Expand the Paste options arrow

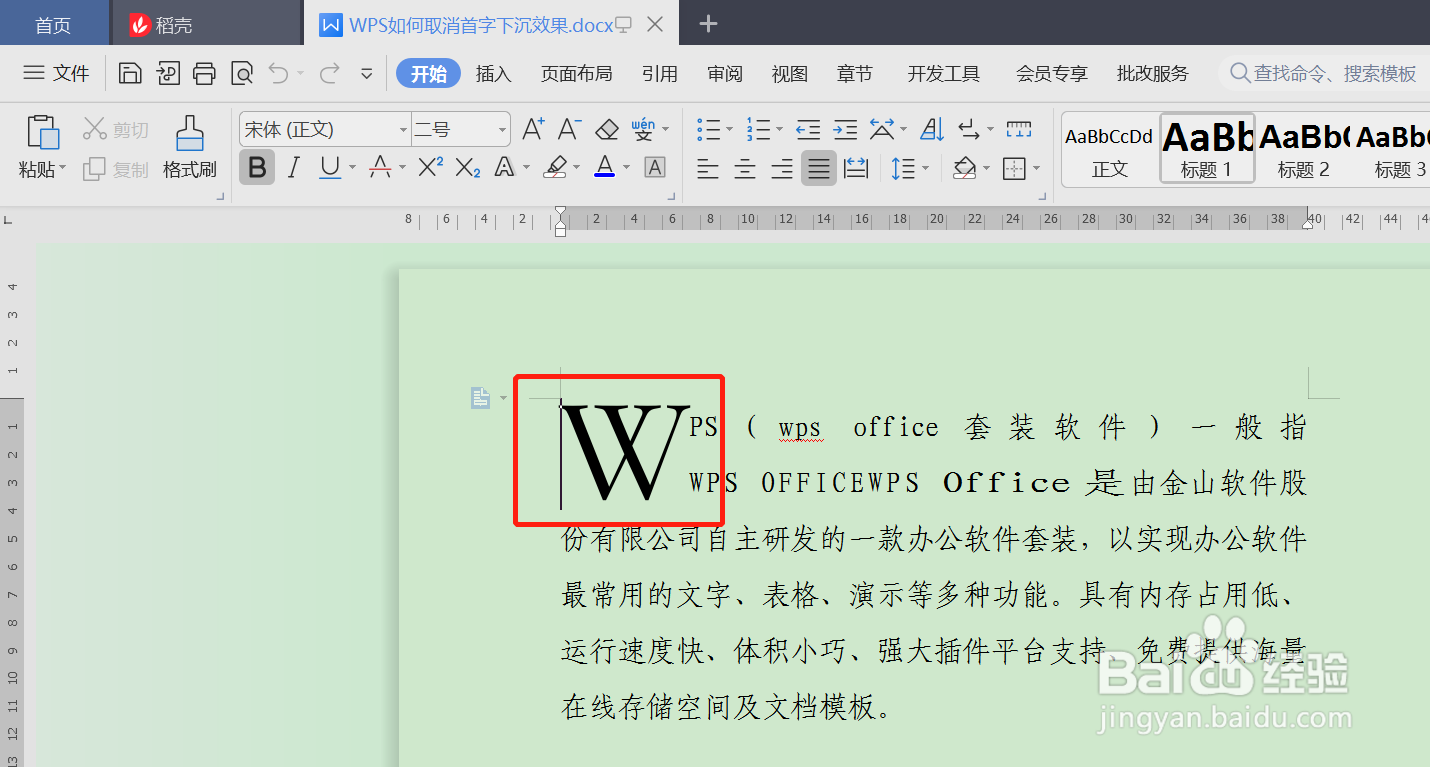click(x=62, y=169)
